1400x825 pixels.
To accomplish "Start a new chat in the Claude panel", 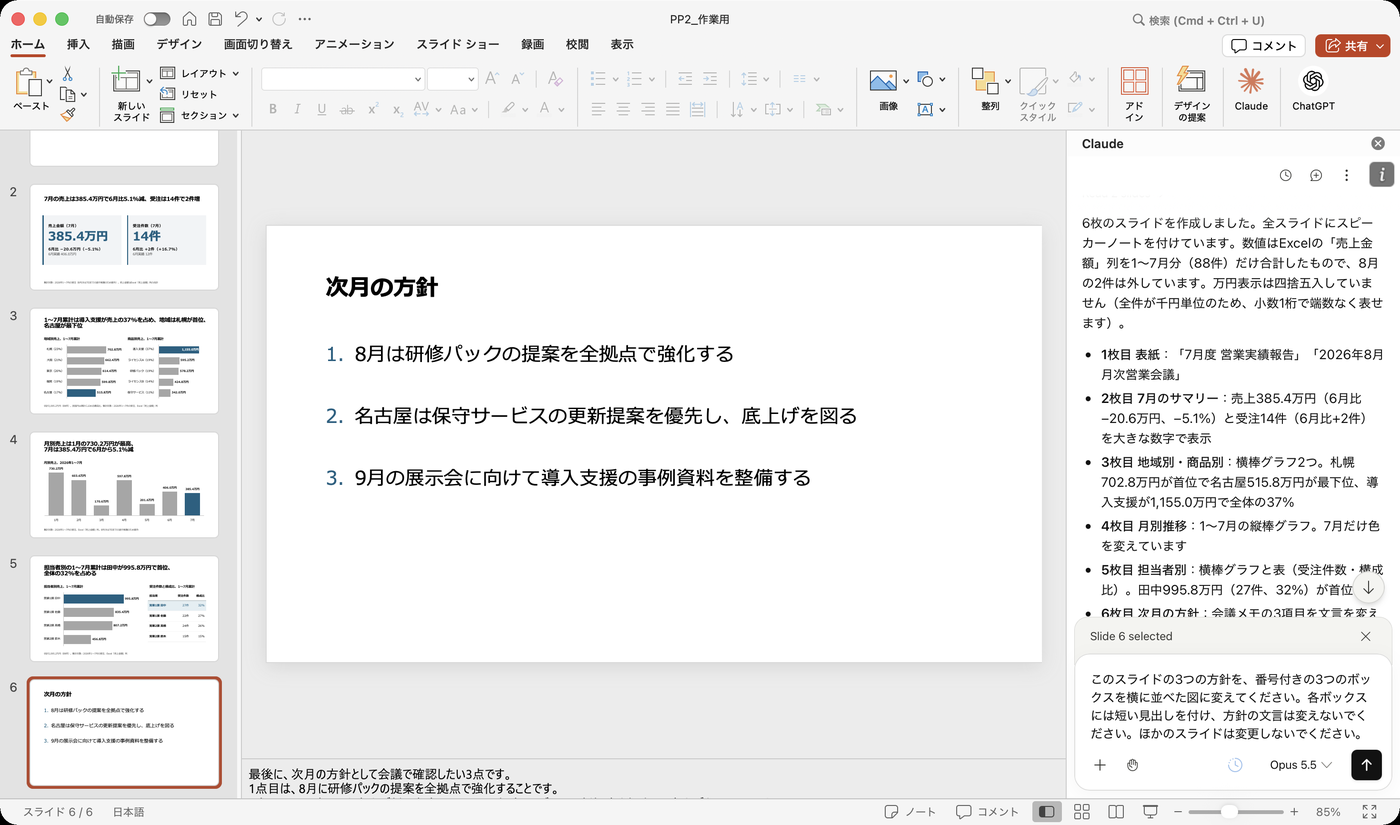I will point(1316,175).
